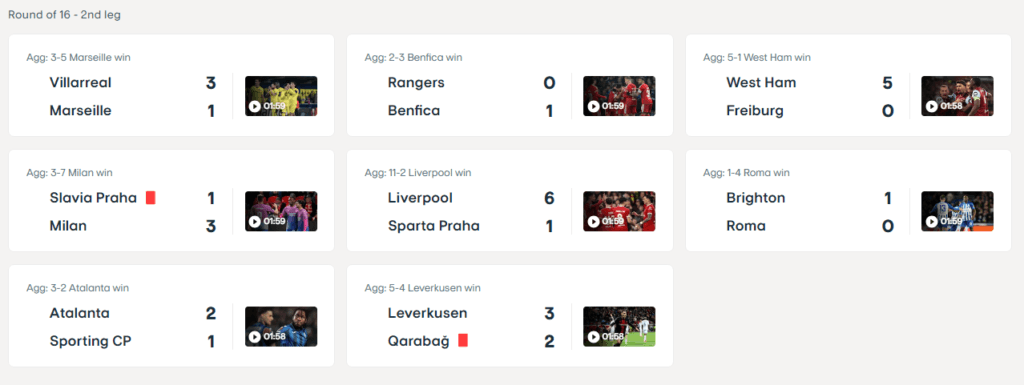The width and height of the screenshot is (1024, 385).
Task: Play the Leverkusen vs Qarabağ highlights video
Action: [x=619, y=326]
